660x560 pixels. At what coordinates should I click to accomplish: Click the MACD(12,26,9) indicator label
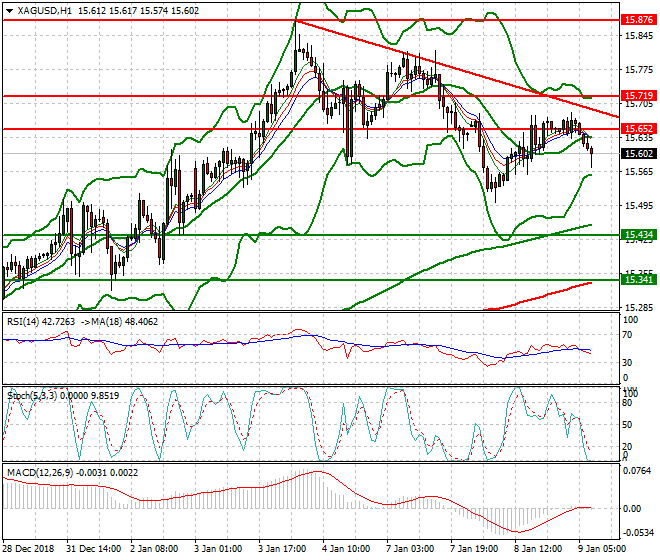pos(40,473)
